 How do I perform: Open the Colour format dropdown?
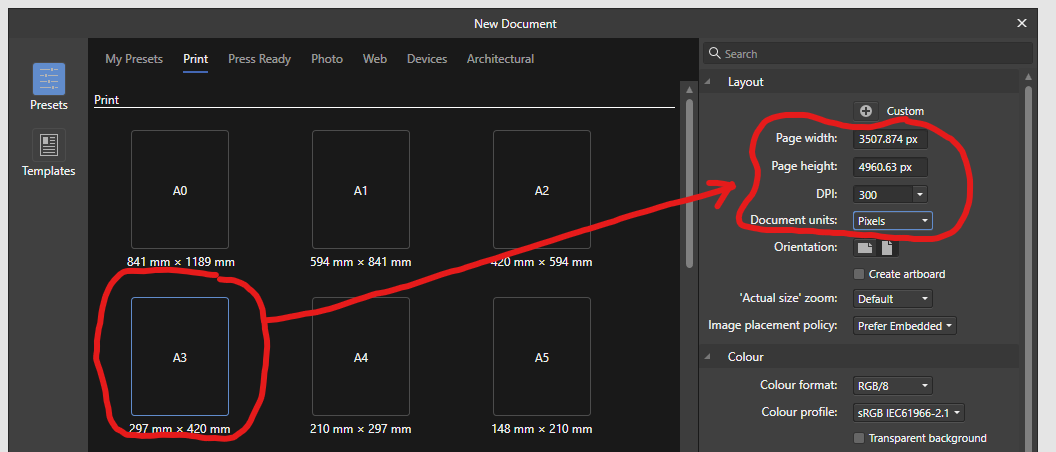893,386
